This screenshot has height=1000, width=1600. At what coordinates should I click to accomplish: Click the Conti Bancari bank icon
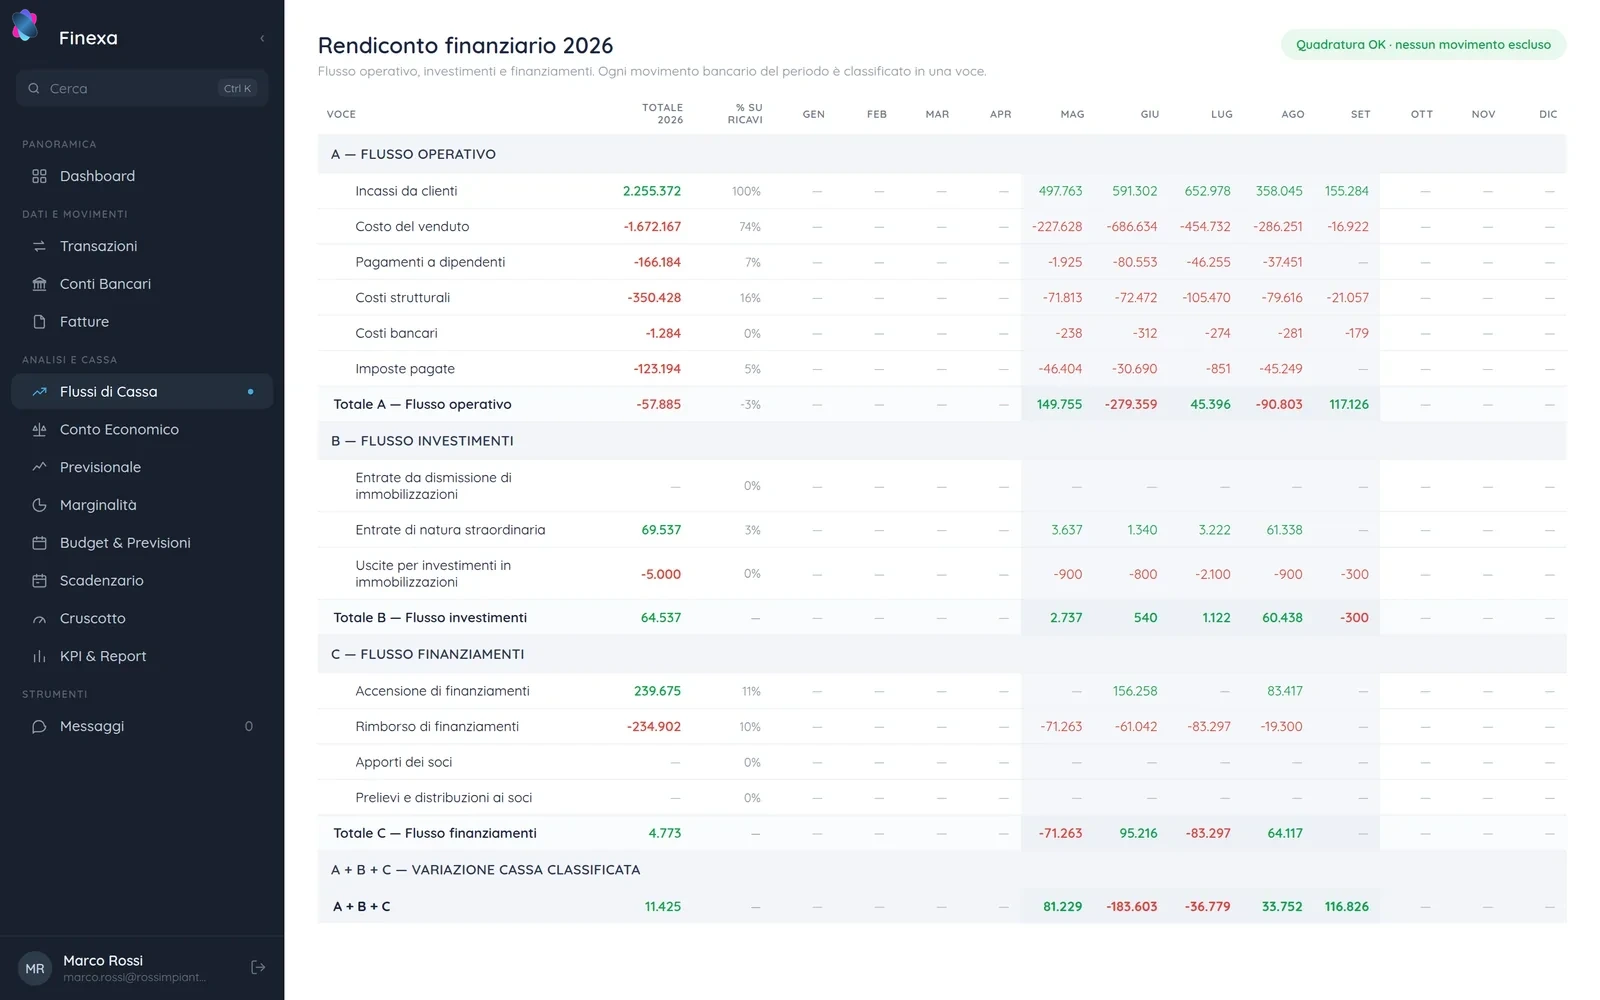click(39, 284)
